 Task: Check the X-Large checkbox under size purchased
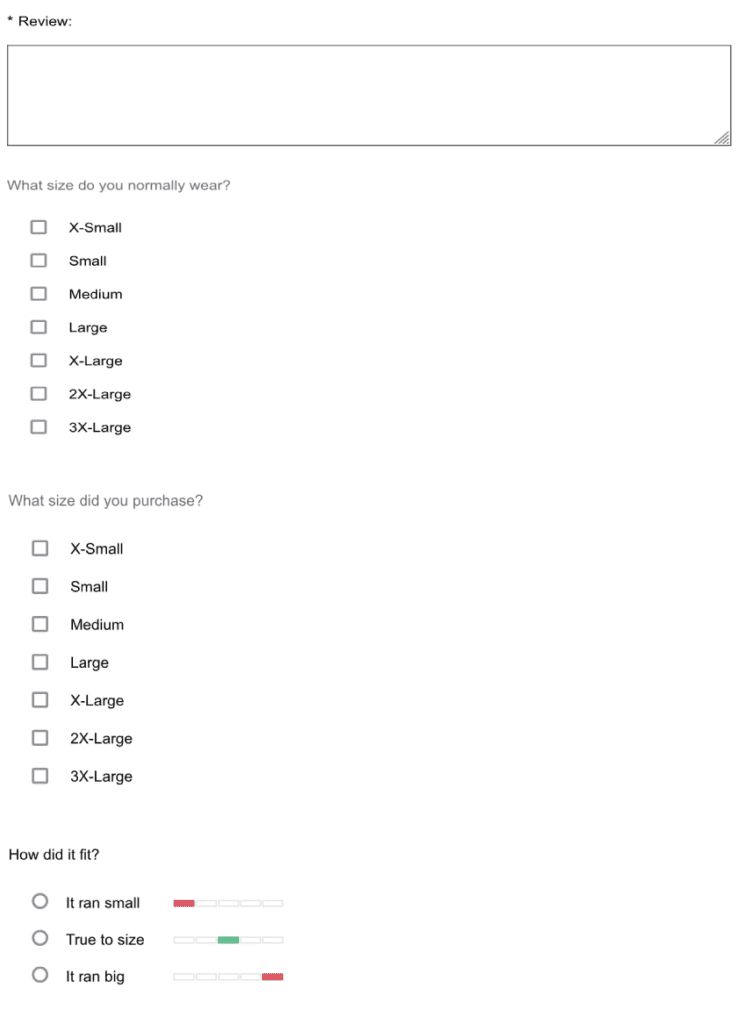point(39,700)
